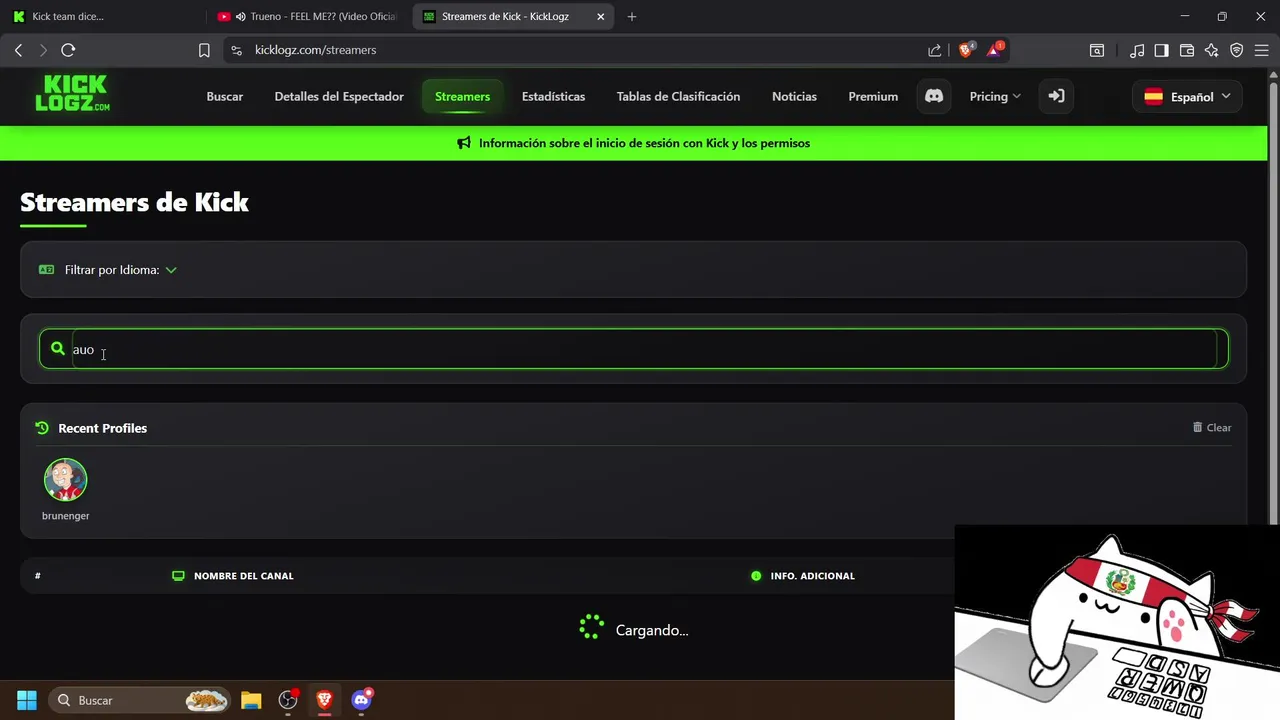
Task: Open Tablas de Clasificación
Action: tap(678, 96)
